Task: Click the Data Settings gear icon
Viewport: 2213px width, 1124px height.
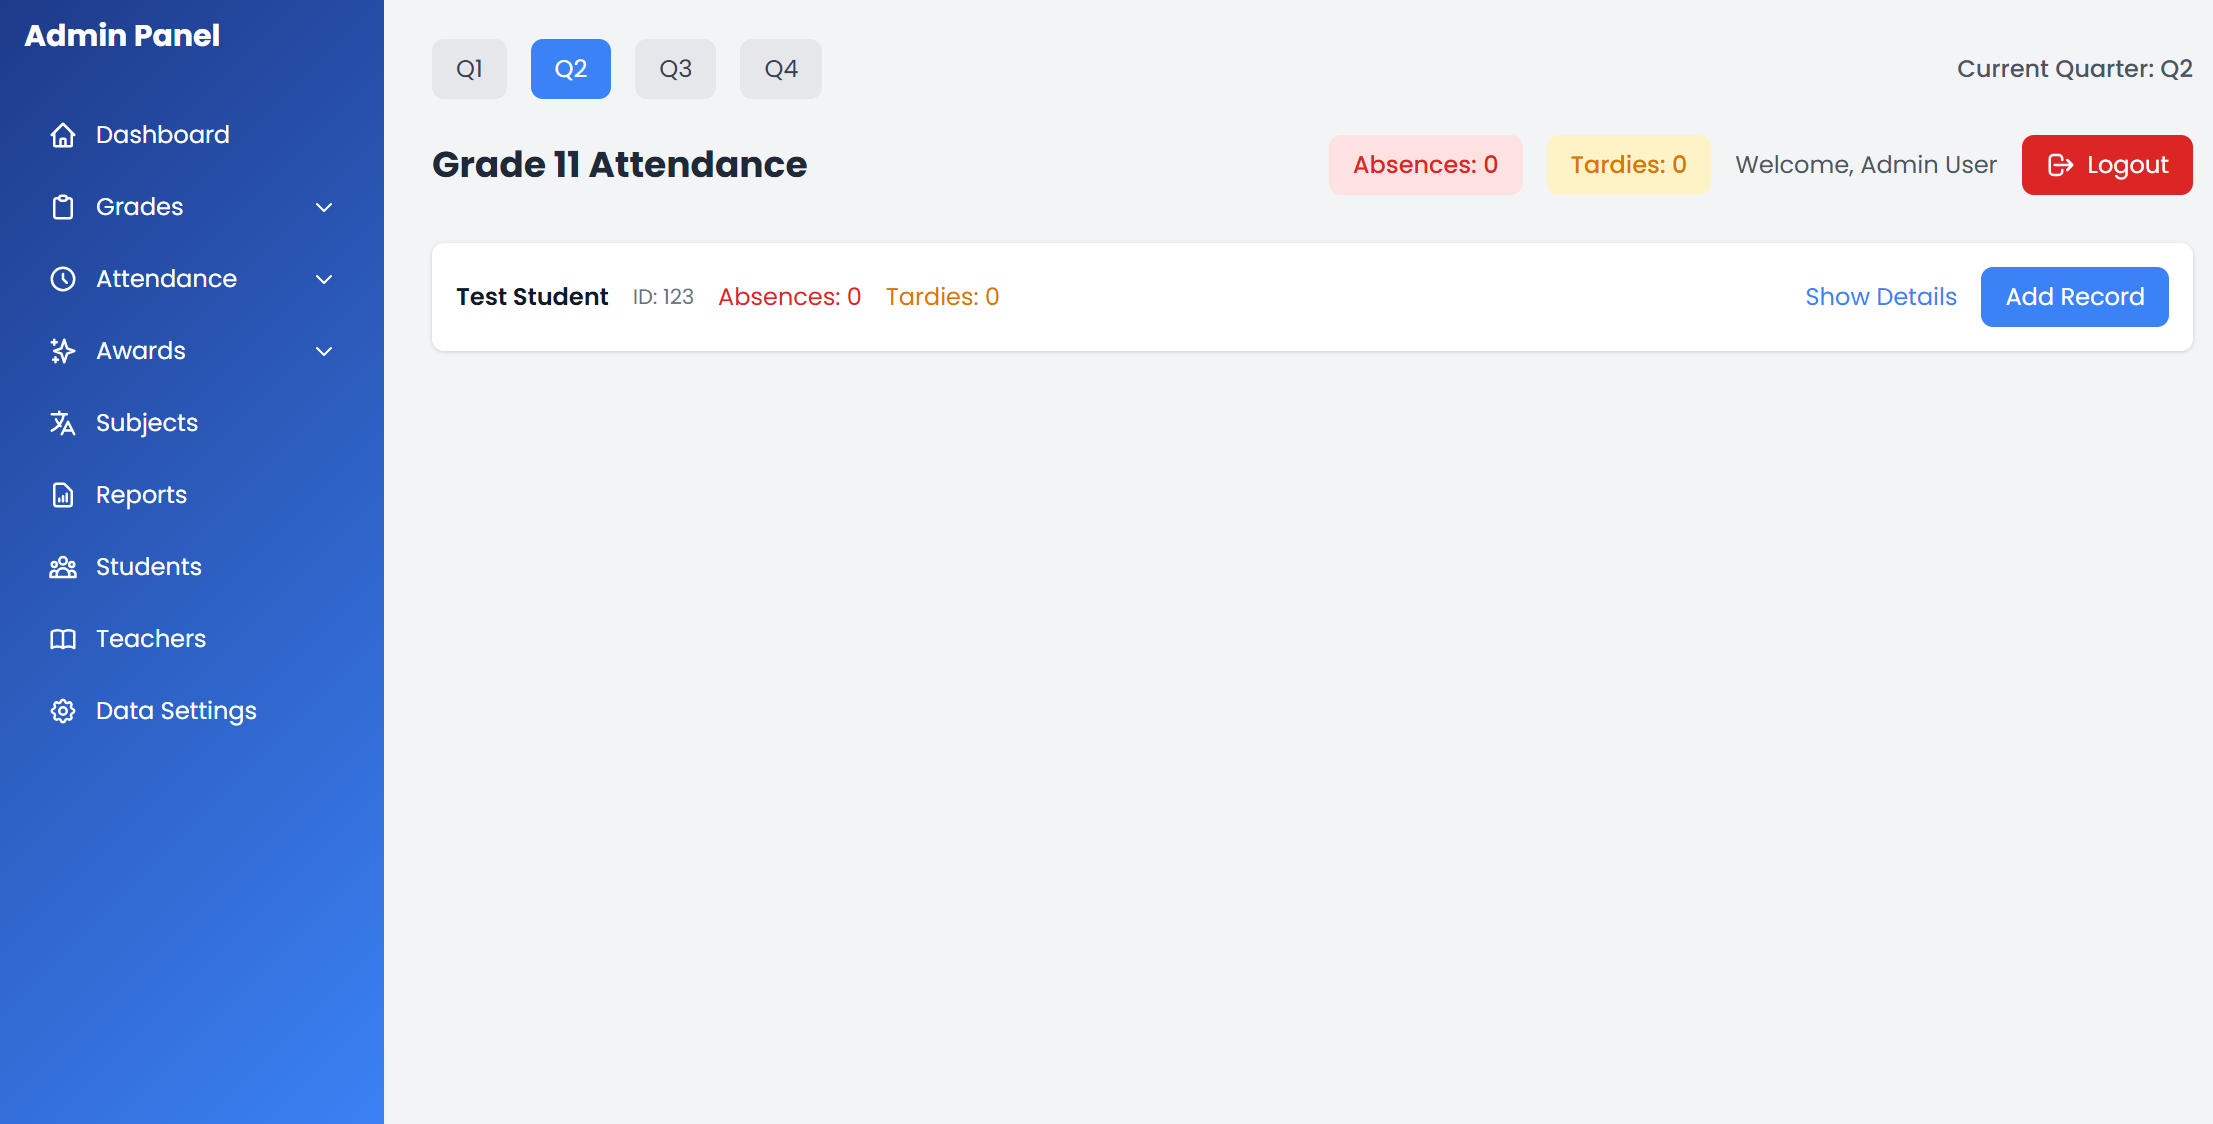Action: 63,711
